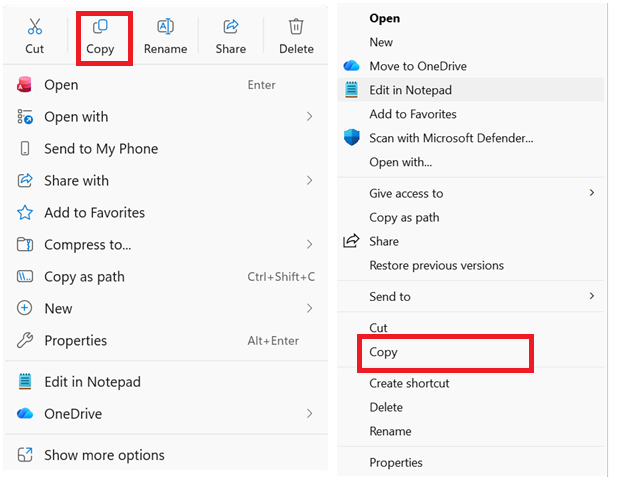Image resolution: width=629 pixels, height=483 pixels.
Task: Click the wrench icon for Properties
Action: 25,340
